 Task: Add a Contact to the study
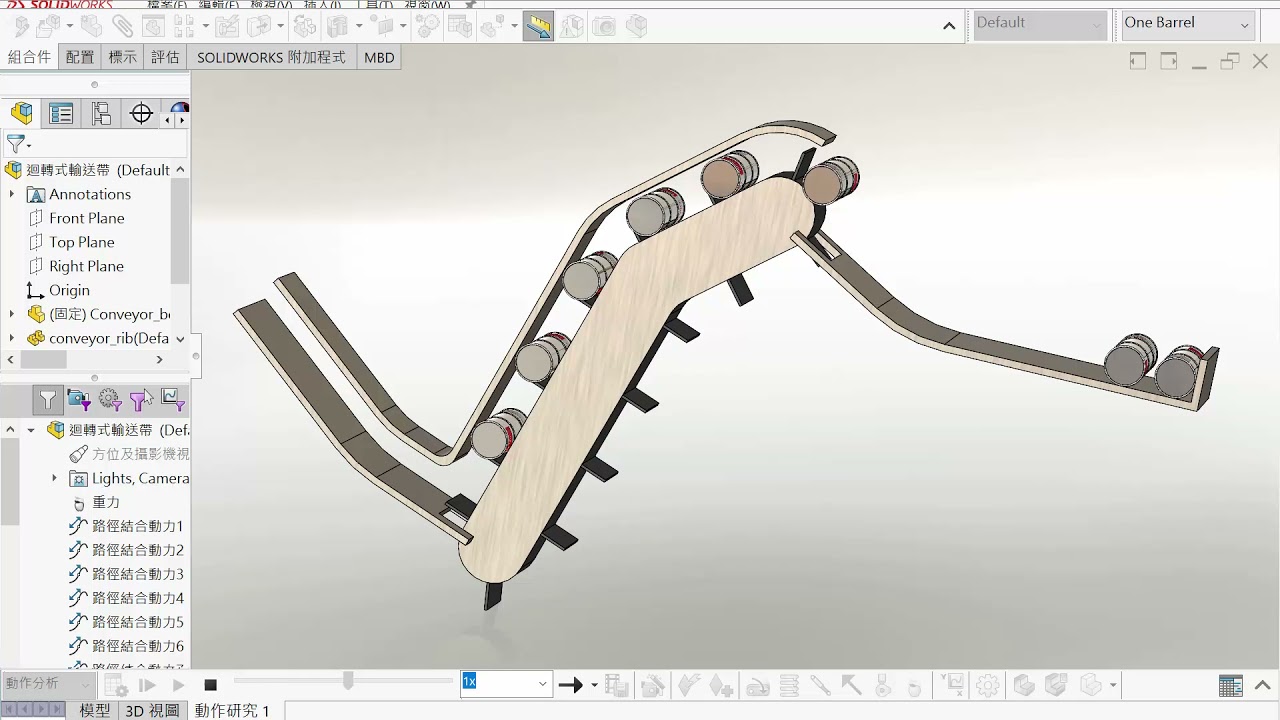pyautogui.click(x=882, y=685)
